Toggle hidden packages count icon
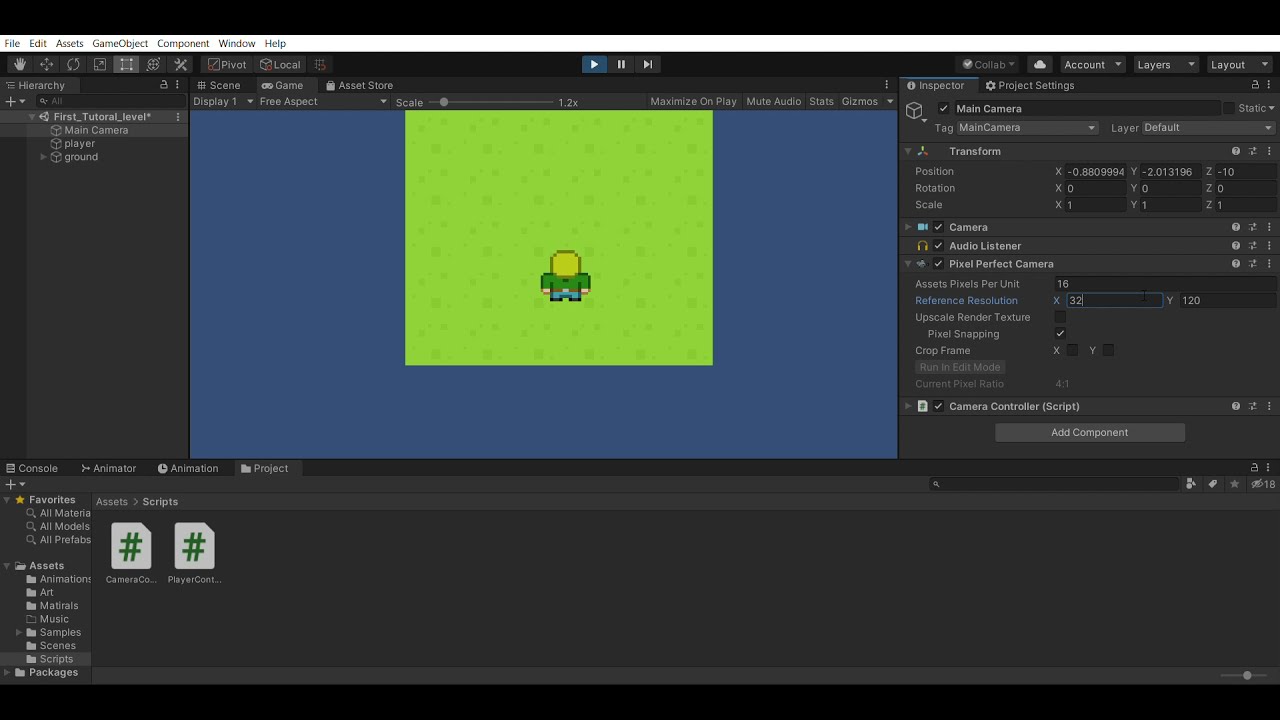 coord(1263,484)
